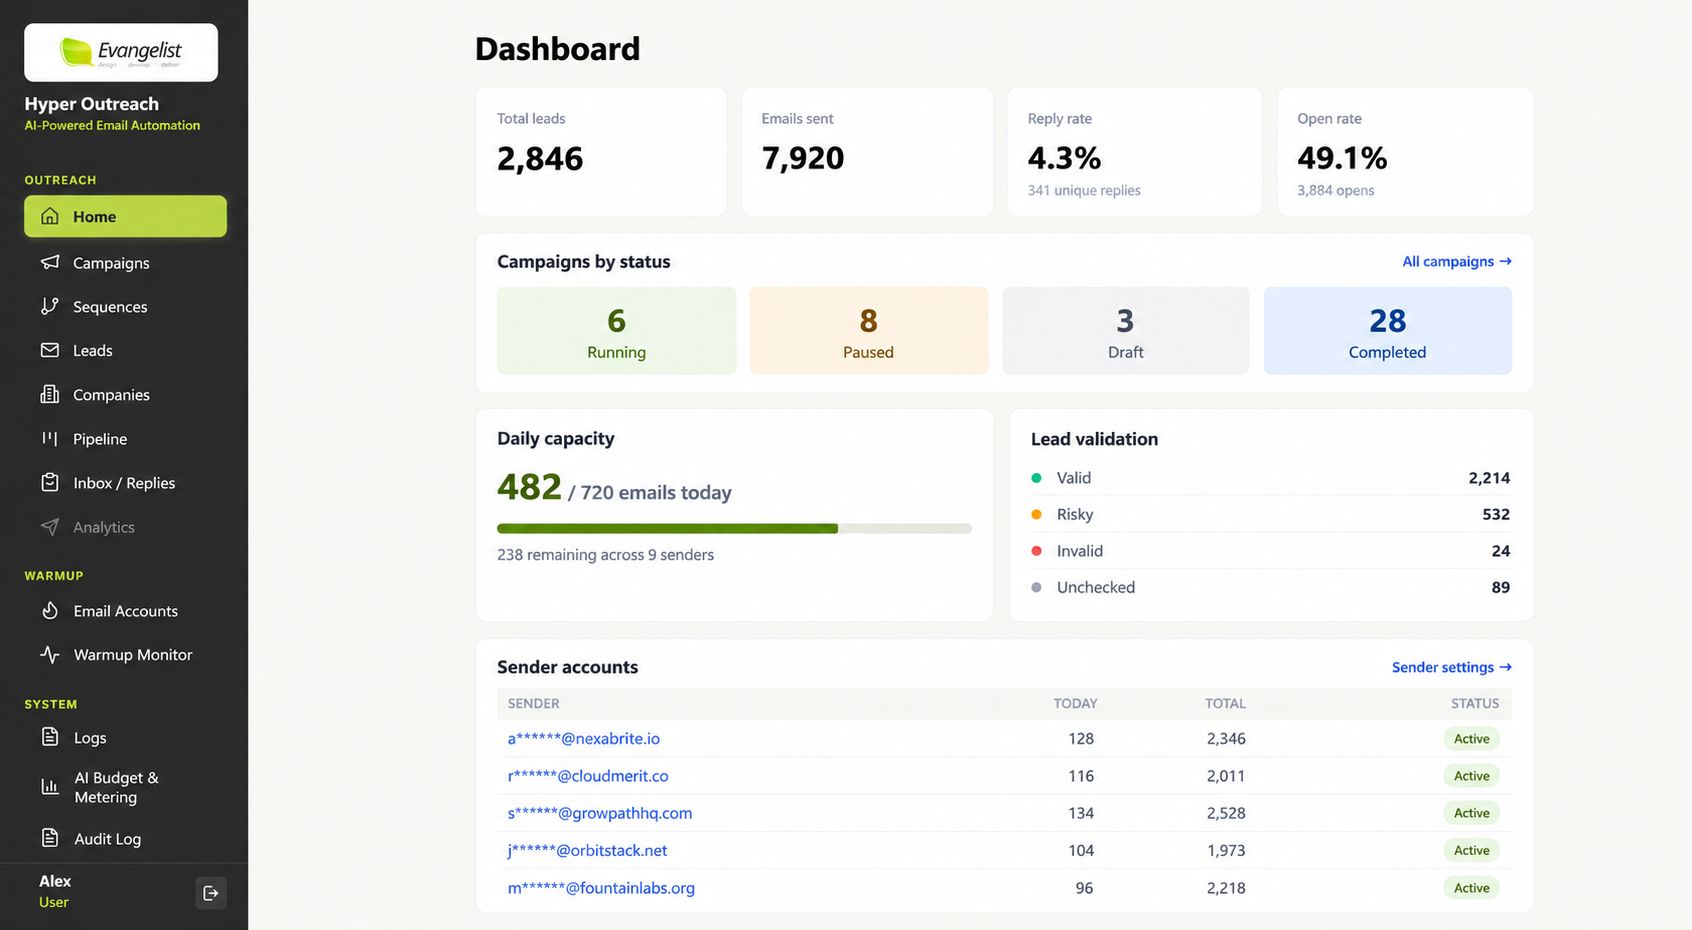The width and height of the screenshot is (1692, 930).
Task: Open sender m******@fountainlabs.org
Action: [x=601, y=888]
